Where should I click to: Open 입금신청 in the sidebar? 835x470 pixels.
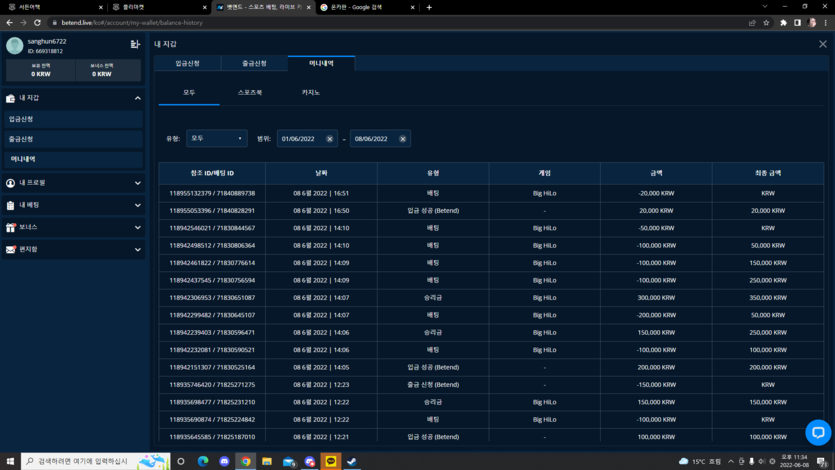coord(73,119)
